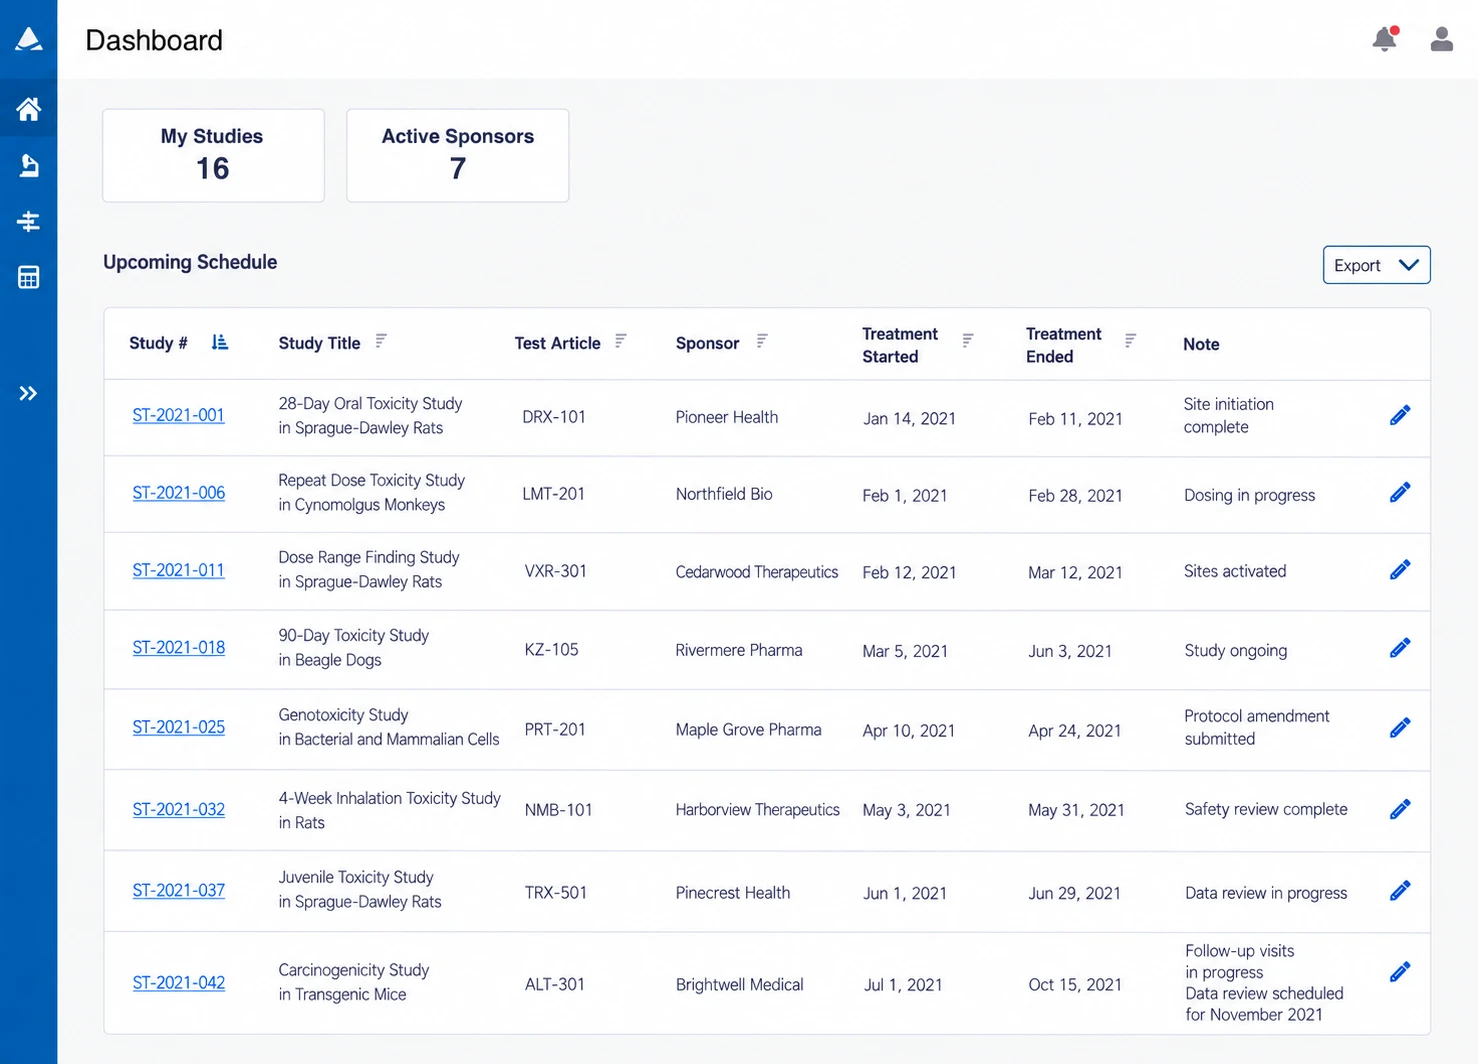Expand the sidebar with double chevron
The width and height of the screenshot is (1478, 1064).
click(29, 393)
